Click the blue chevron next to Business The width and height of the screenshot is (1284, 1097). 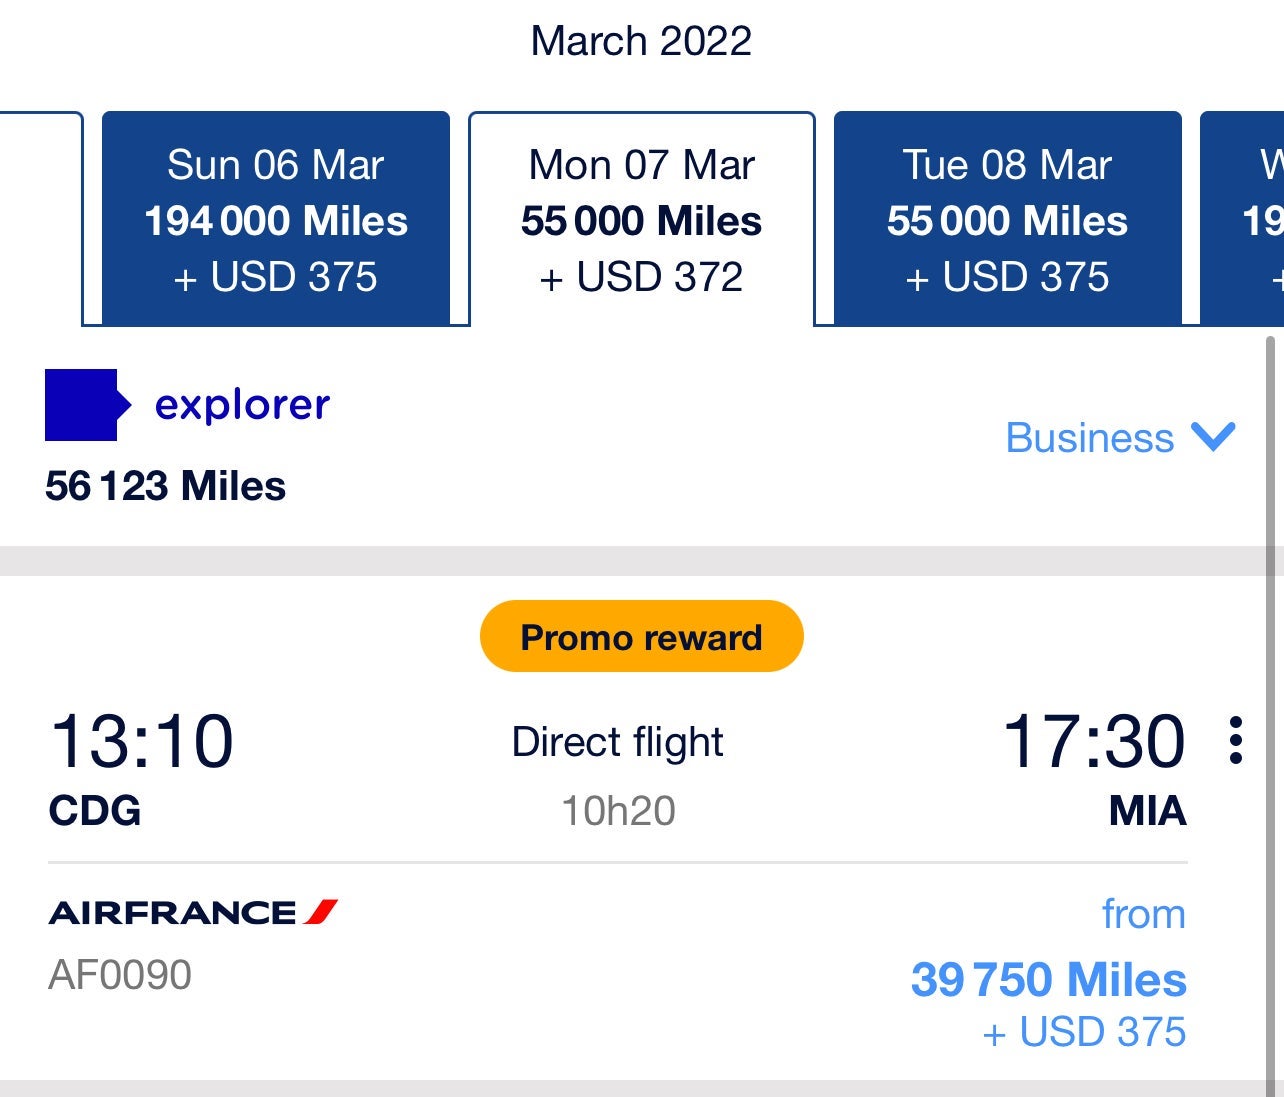1213,437
